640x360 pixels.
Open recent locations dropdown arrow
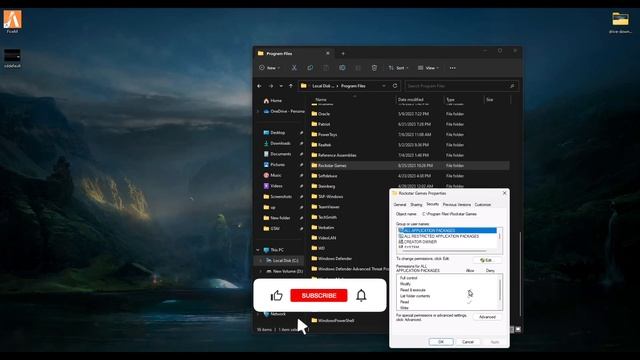click(x=281, y=86)
